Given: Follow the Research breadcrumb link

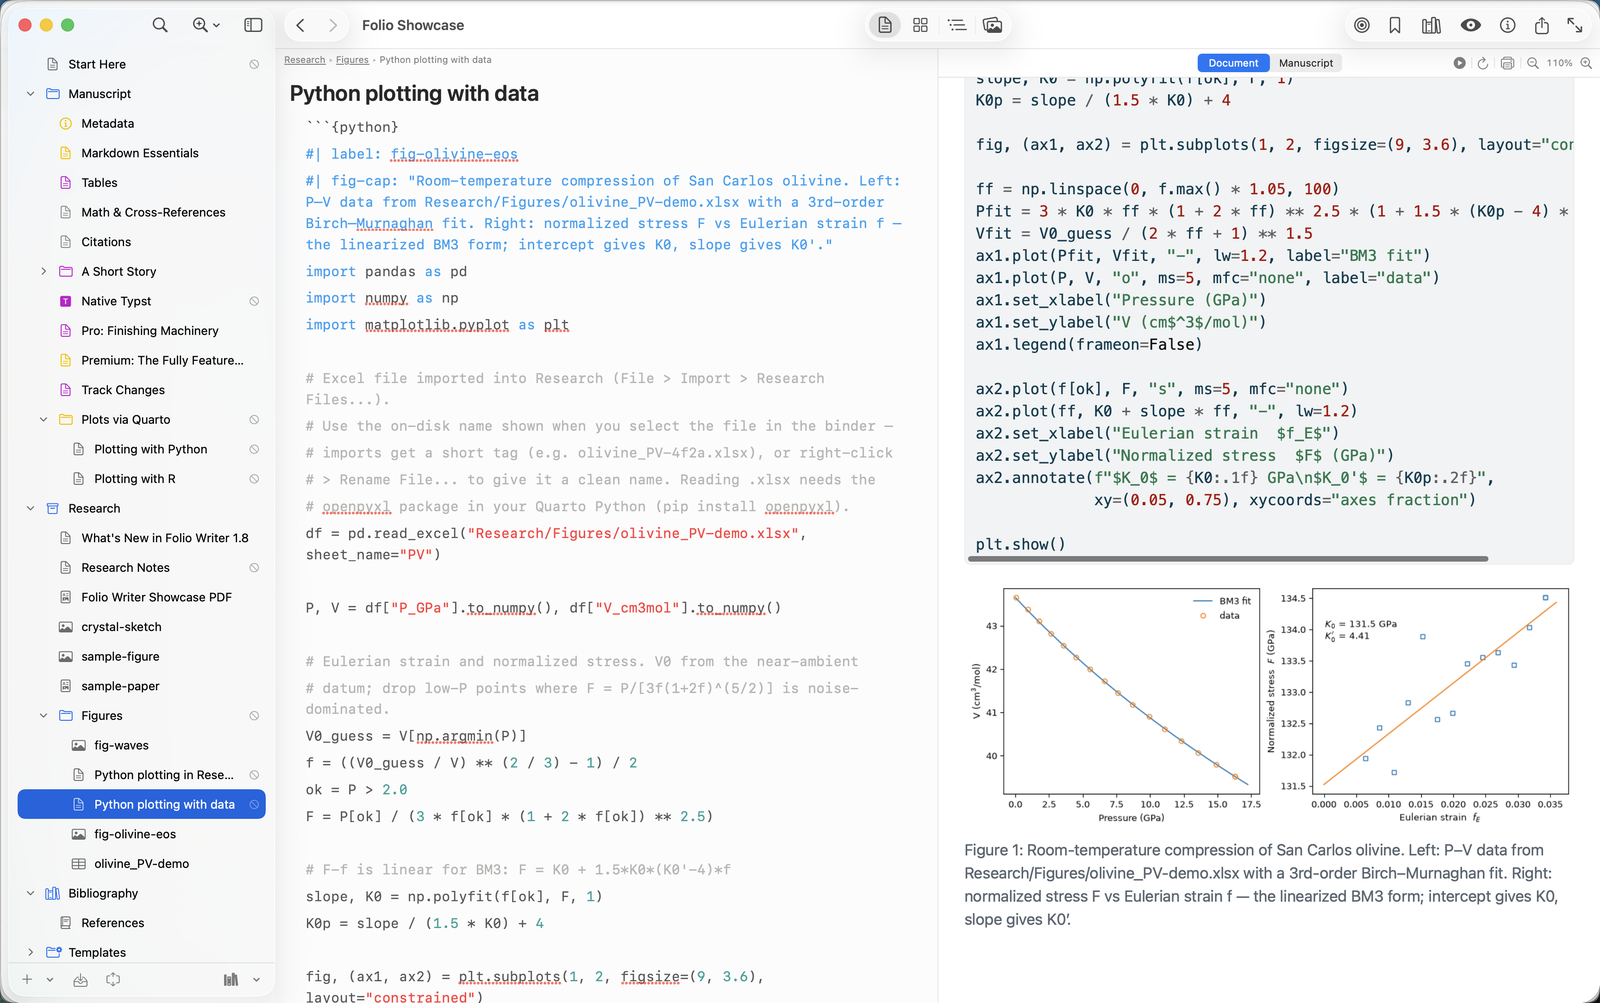Looking at the screenshot, I should click(305, 60).
